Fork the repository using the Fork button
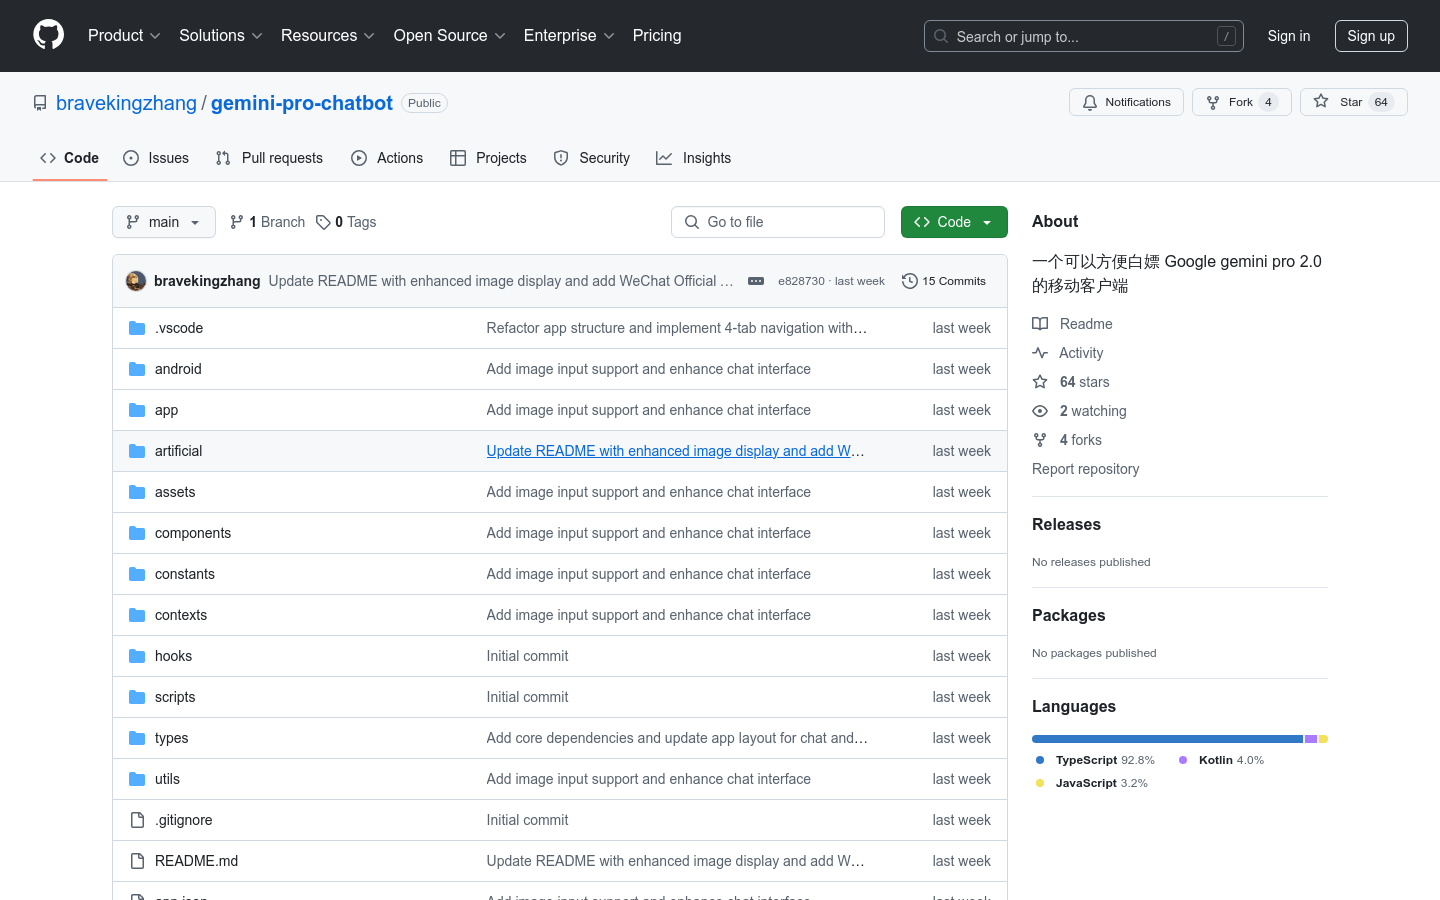The image size is (1440, 900). (1241, 102)
